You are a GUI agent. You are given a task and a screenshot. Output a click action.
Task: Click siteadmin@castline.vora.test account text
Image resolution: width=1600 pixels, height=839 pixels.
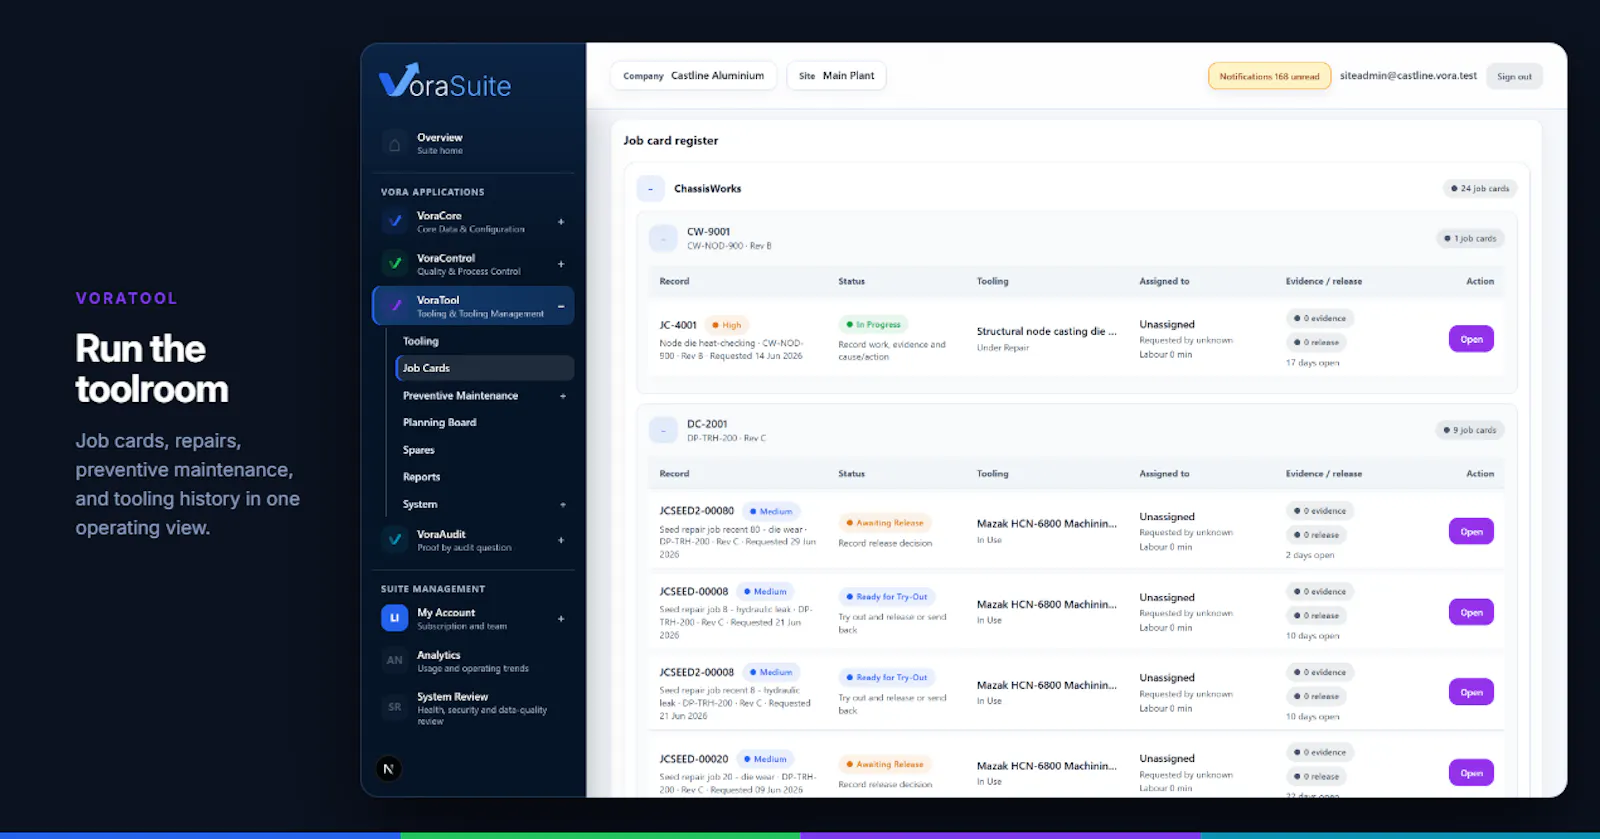[x=1408, y=76]
